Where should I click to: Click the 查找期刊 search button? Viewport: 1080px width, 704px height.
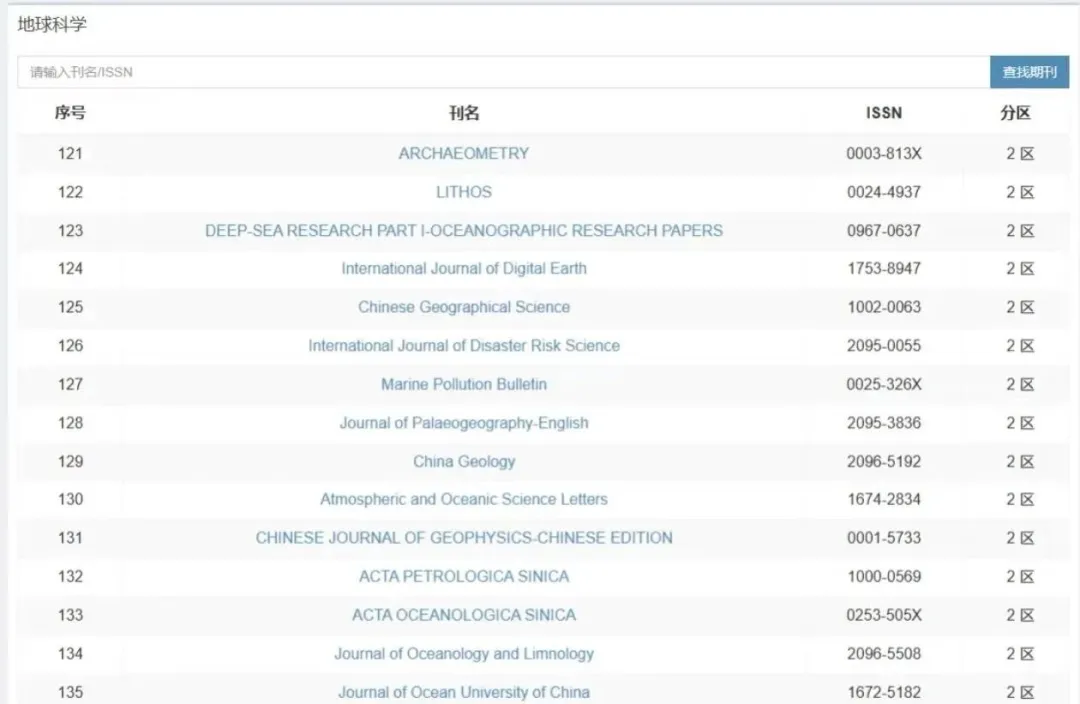(1029, 72)
